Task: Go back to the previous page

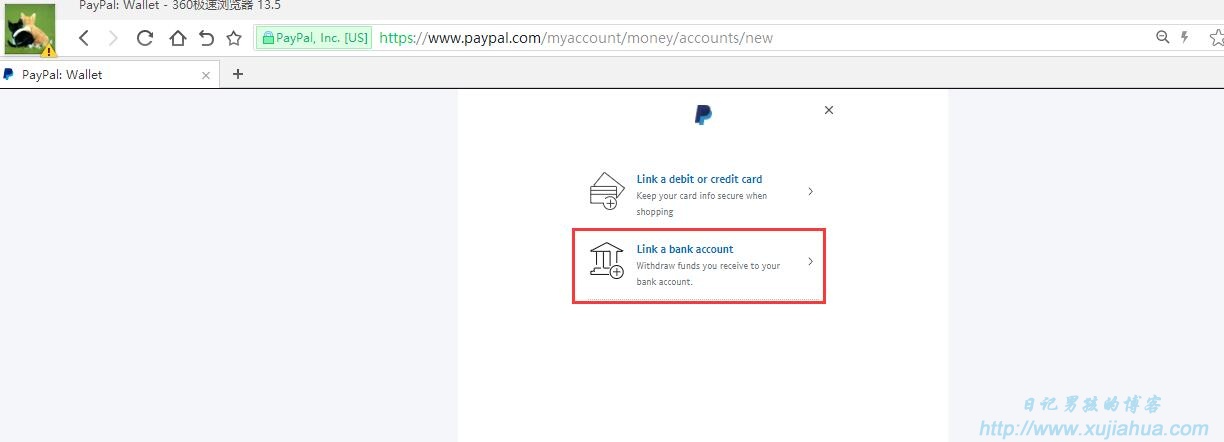Action: click(x=84, y=38)
